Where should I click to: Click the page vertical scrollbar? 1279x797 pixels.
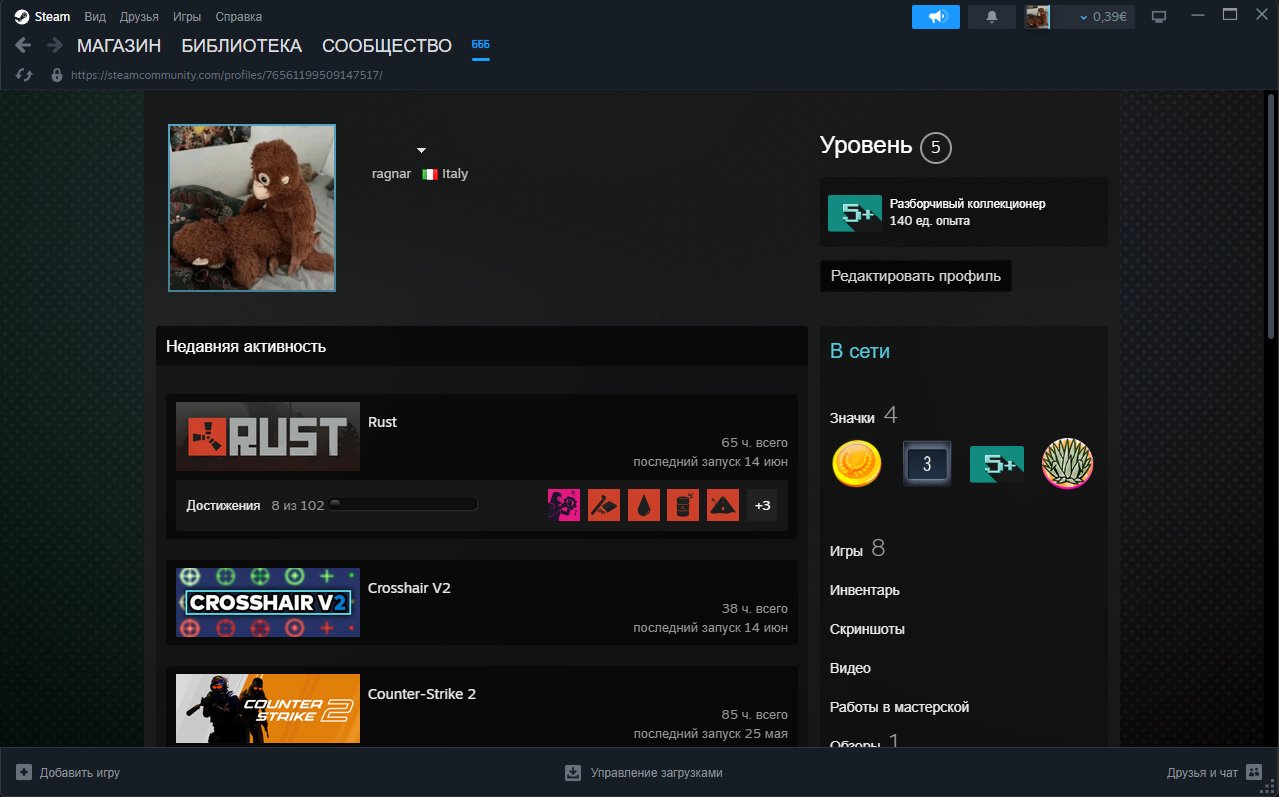click(x=1272, y=215)
